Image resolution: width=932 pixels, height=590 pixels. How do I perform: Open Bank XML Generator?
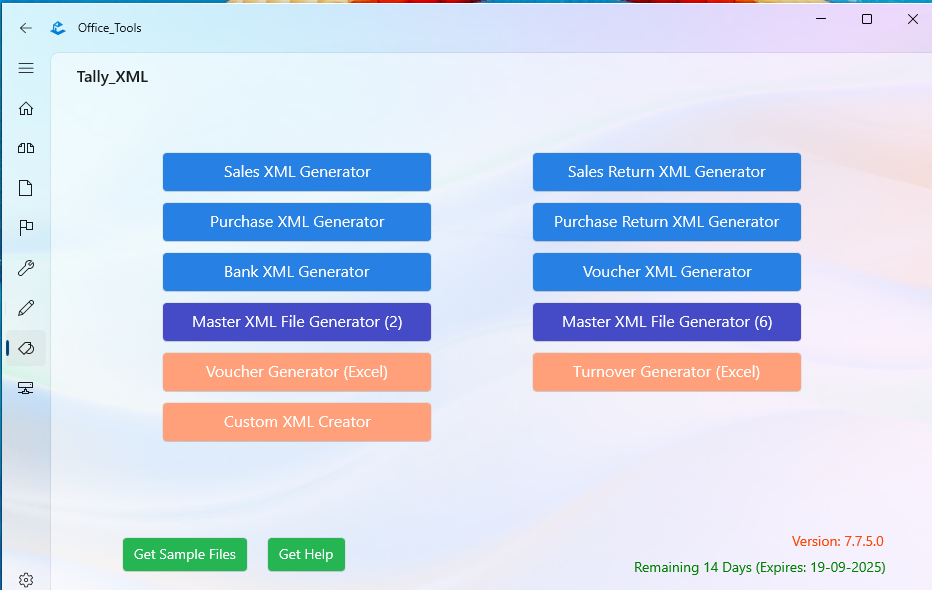(297, 272)
